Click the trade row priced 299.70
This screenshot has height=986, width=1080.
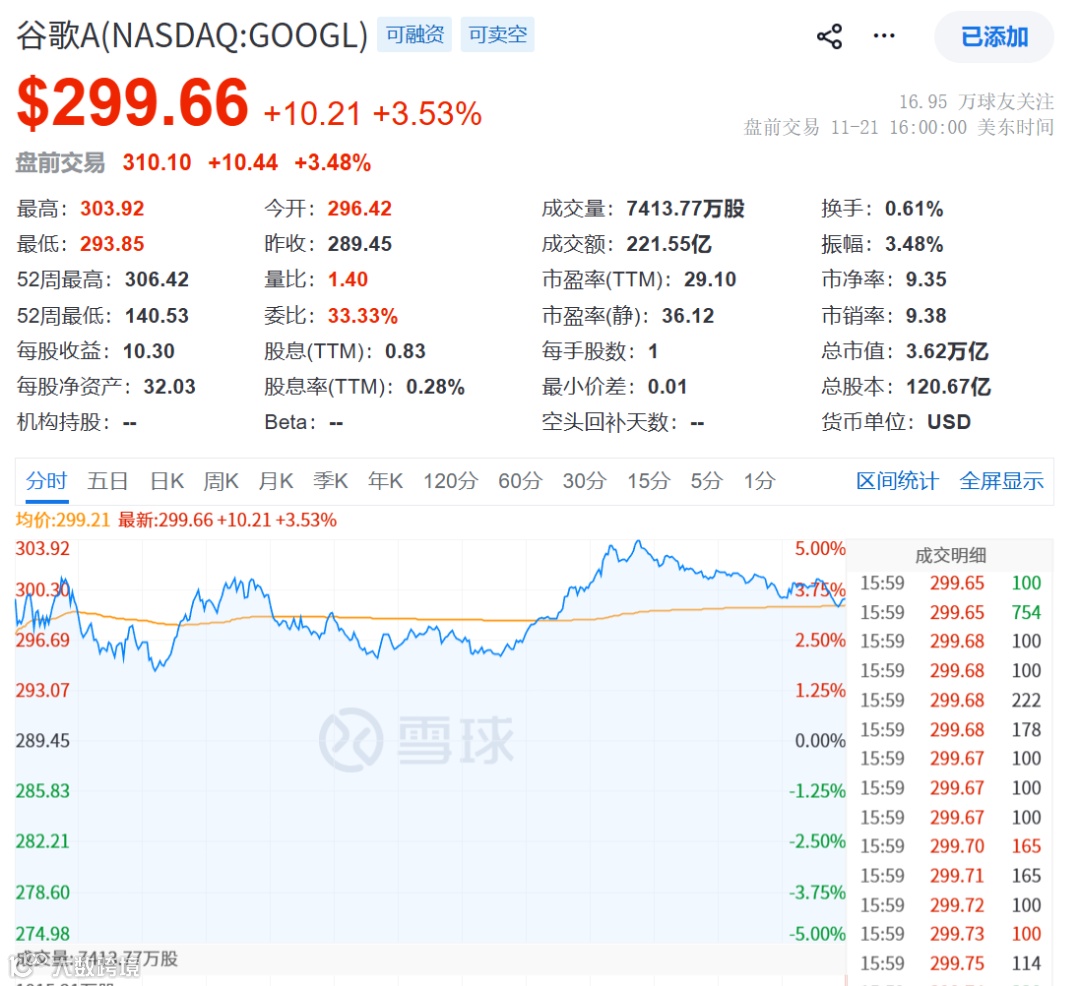click(951, 846)
